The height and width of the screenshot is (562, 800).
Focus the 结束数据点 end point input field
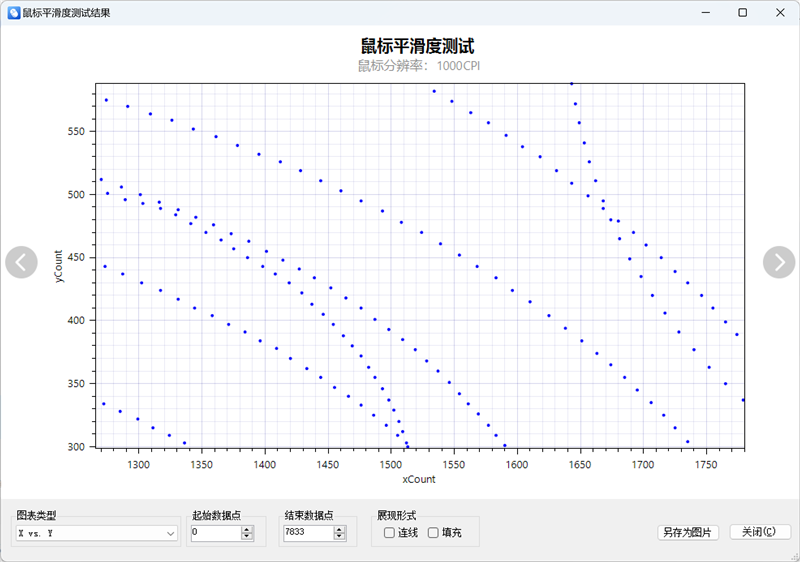pos(305,533)
